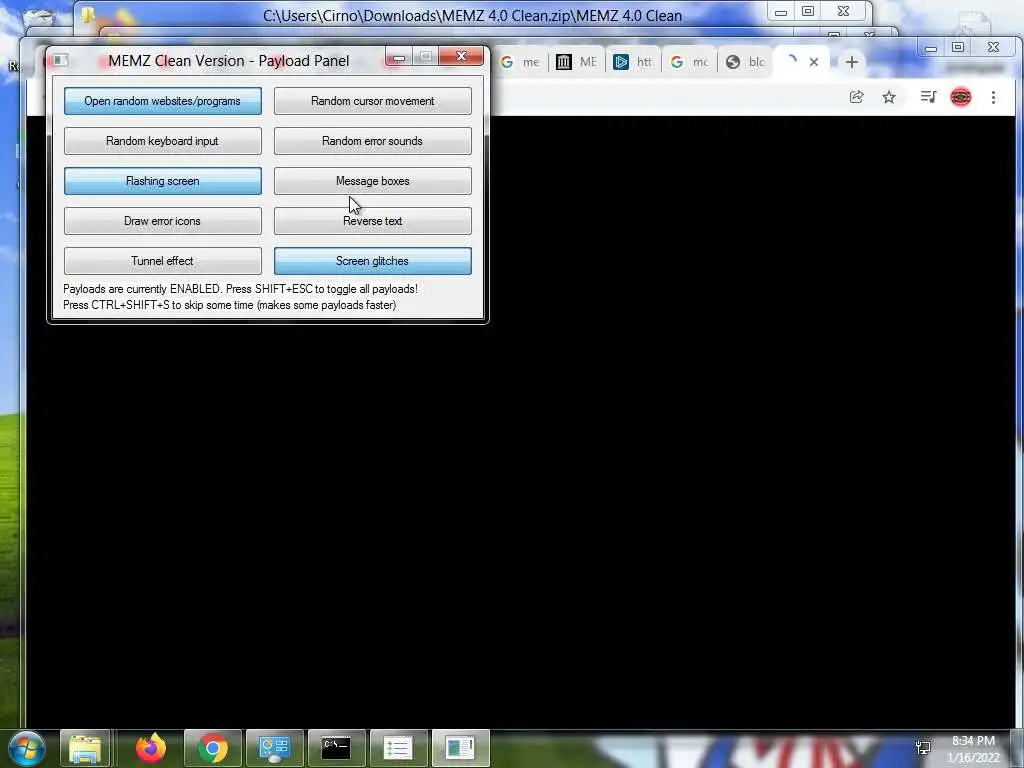The width and height of the screenshot is (1024, 768).
Task: Click the MEMZ Payload Panel title bar icon
Action: click(x=61, y=60)
